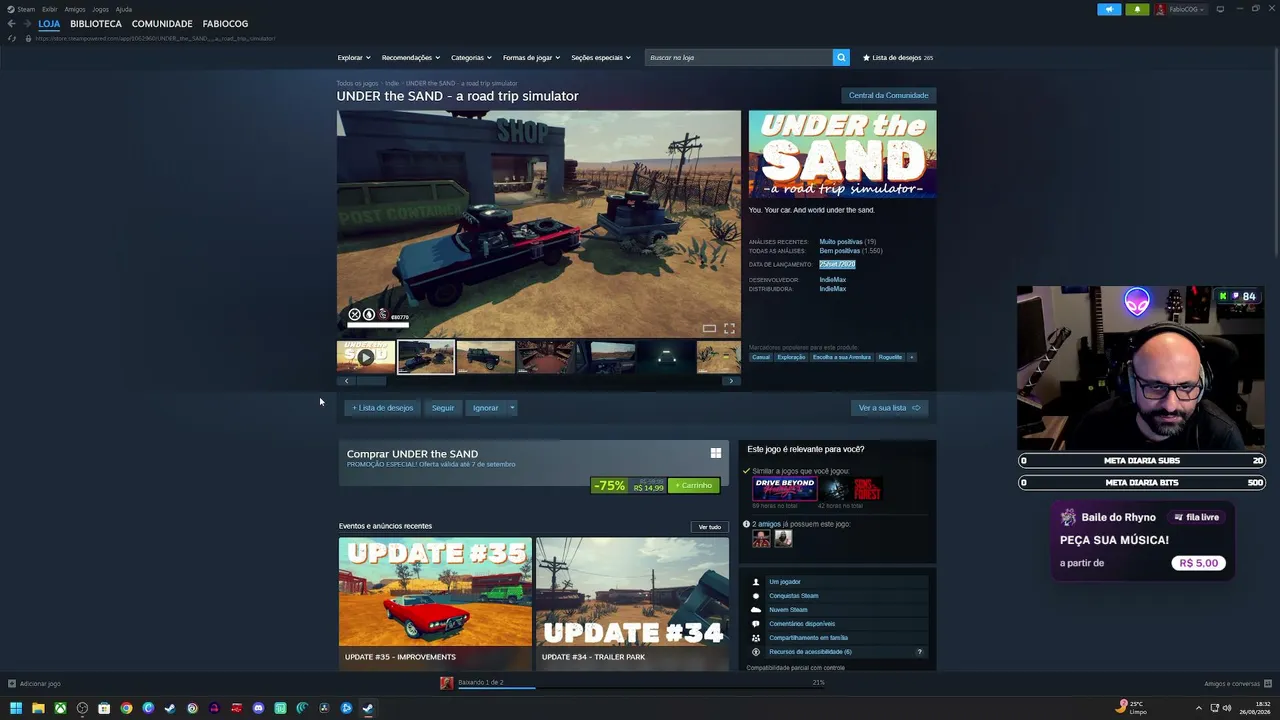Open the active Steam taskbar icon

[368, 708]
